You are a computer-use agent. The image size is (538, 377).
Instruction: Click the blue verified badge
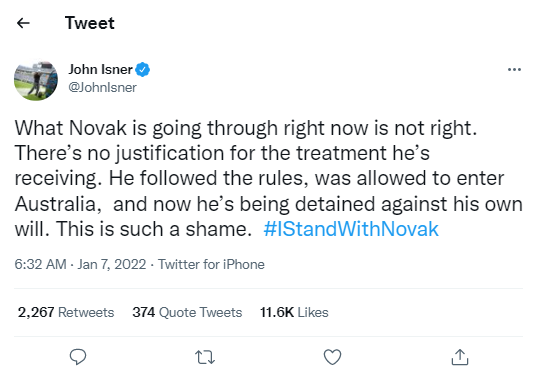[142, 70]
